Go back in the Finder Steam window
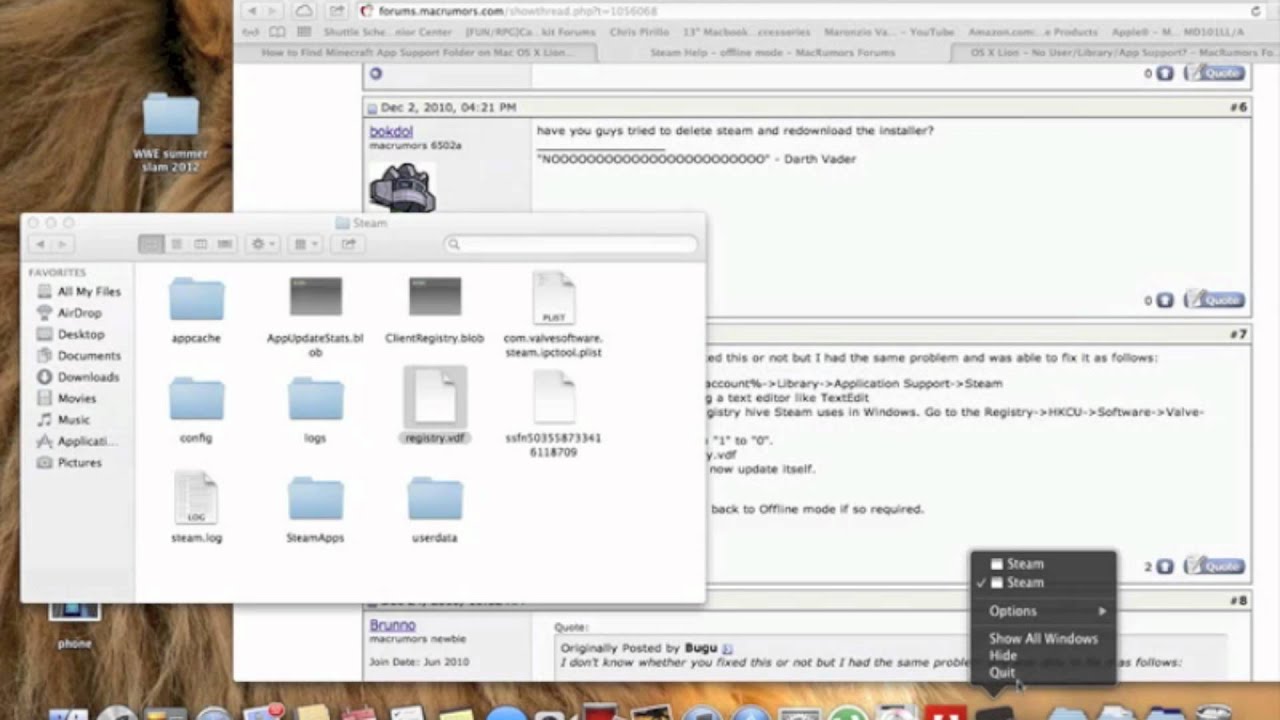This screenshot has width=1280, height=720. 40,244
